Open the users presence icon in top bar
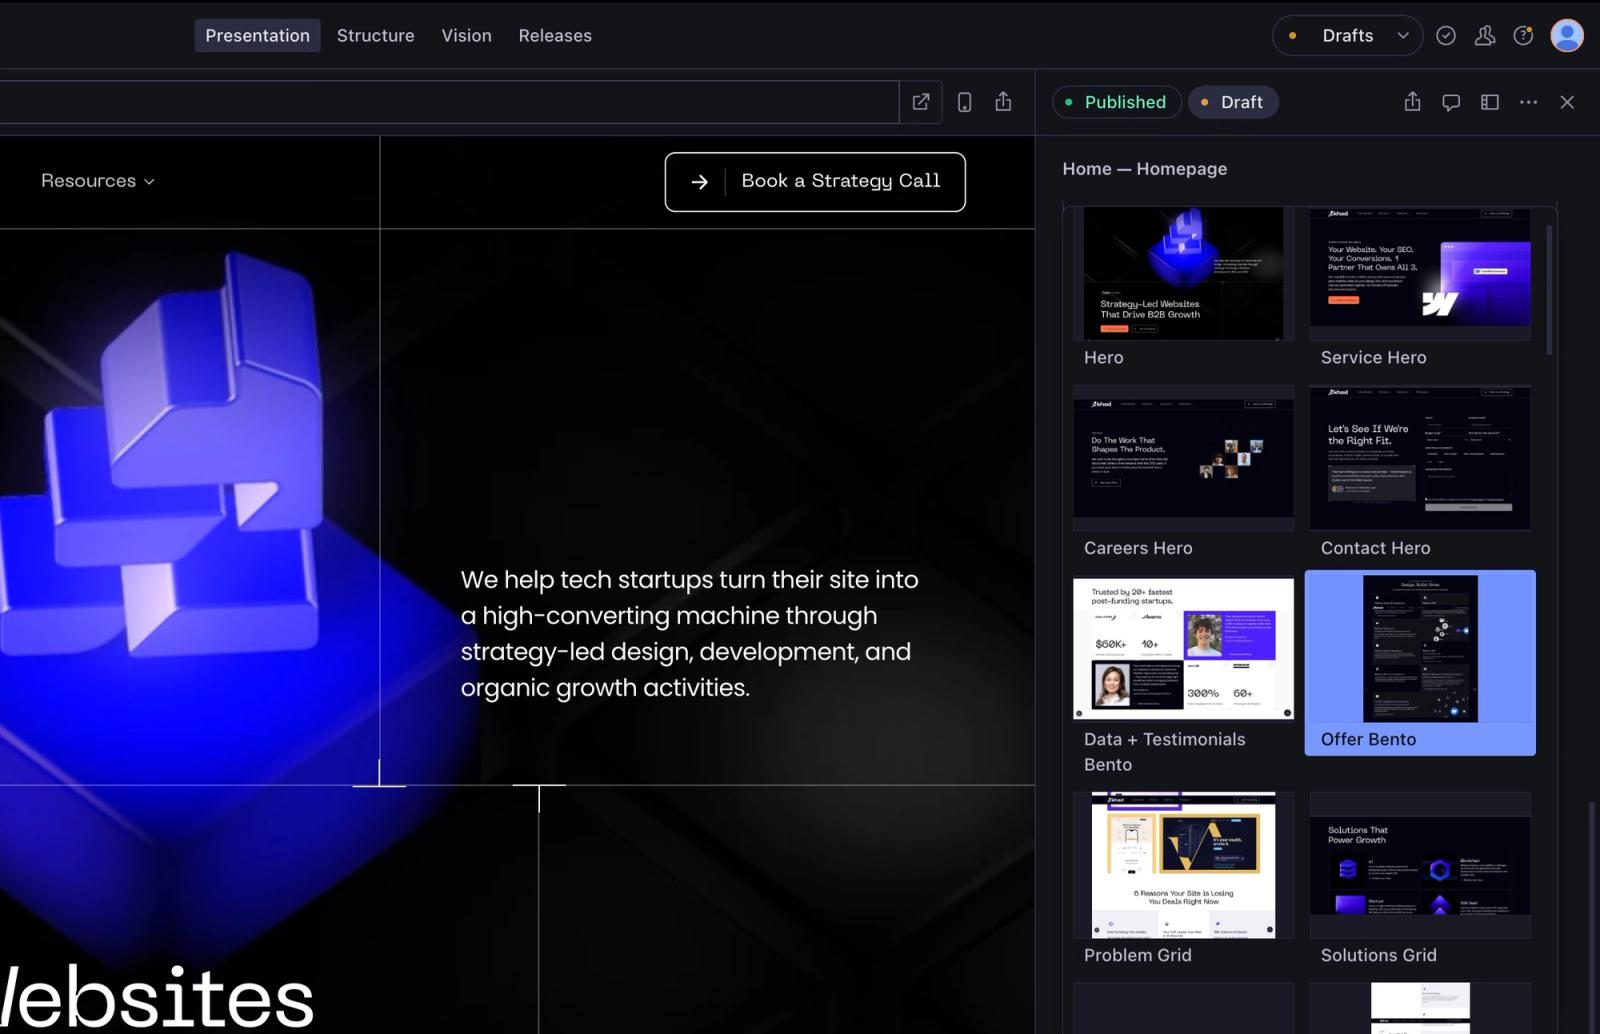Viewport: 1600px width, 1034px height. point(1485,35)
